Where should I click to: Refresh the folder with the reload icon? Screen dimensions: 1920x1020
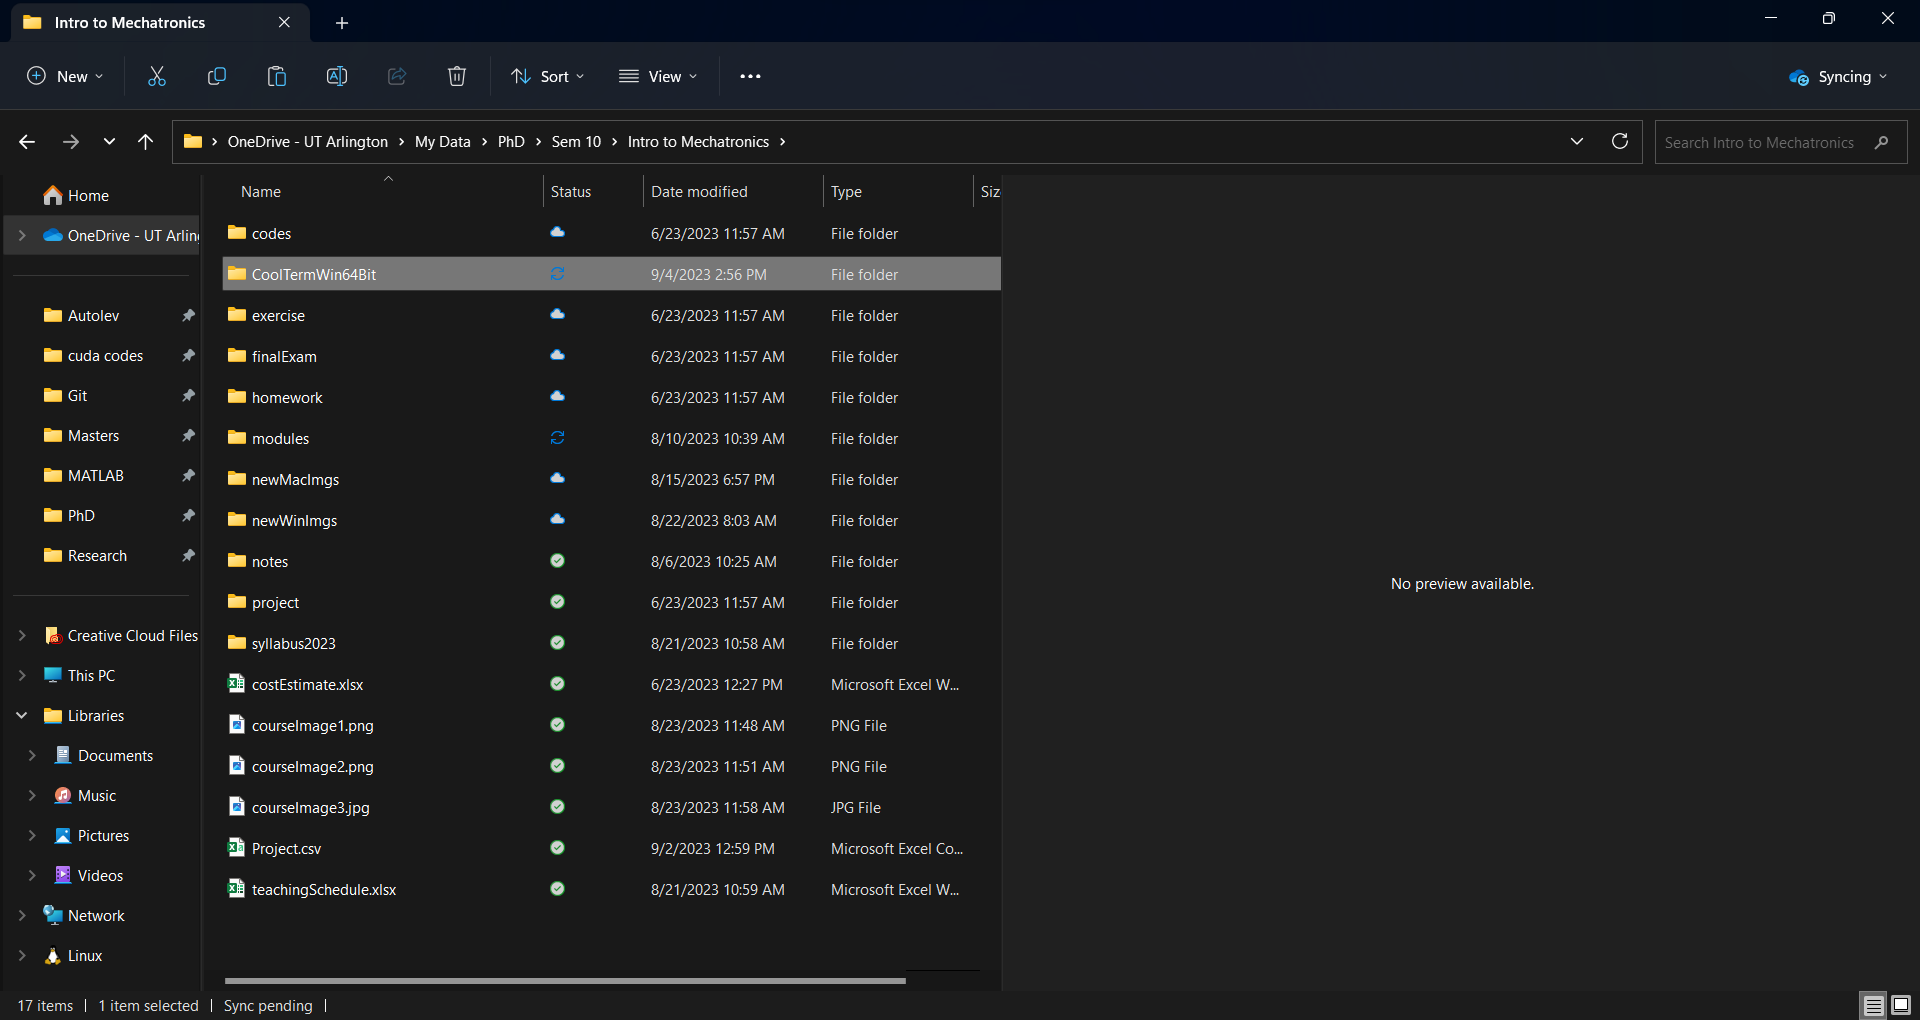click(x=1620, y=142)
